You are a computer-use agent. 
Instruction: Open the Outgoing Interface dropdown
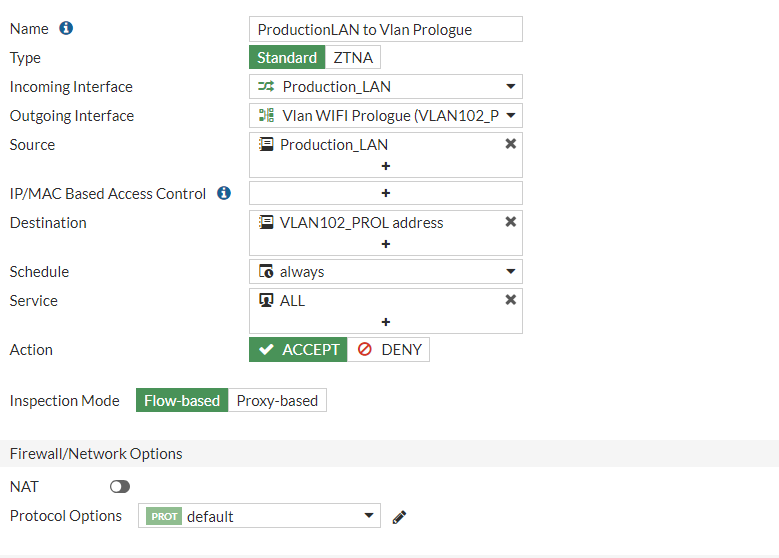[386, 116]
